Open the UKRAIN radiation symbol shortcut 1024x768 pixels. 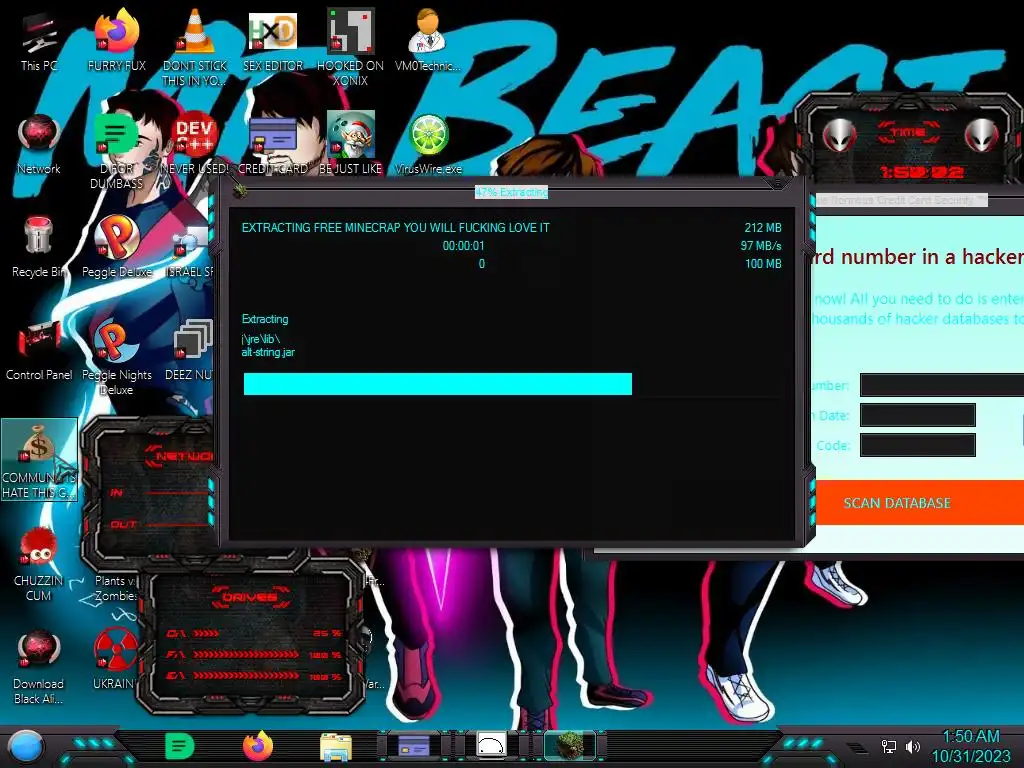tap(115, 660)
